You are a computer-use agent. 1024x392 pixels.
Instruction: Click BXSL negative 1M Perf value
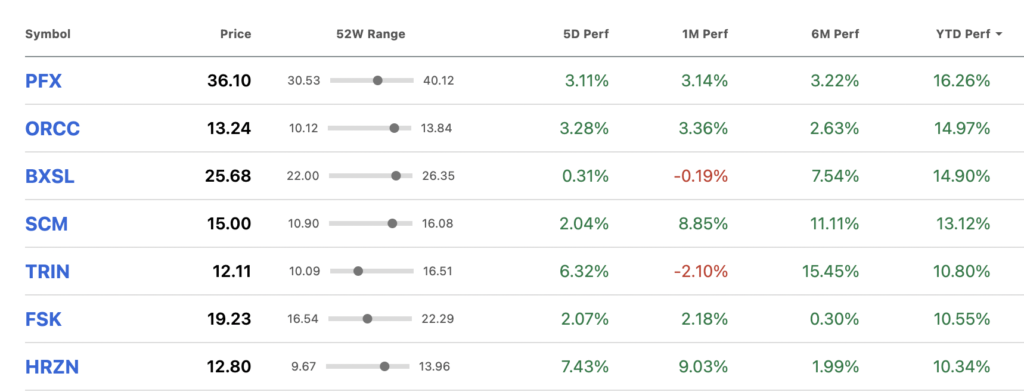click(x=701, y=176)
